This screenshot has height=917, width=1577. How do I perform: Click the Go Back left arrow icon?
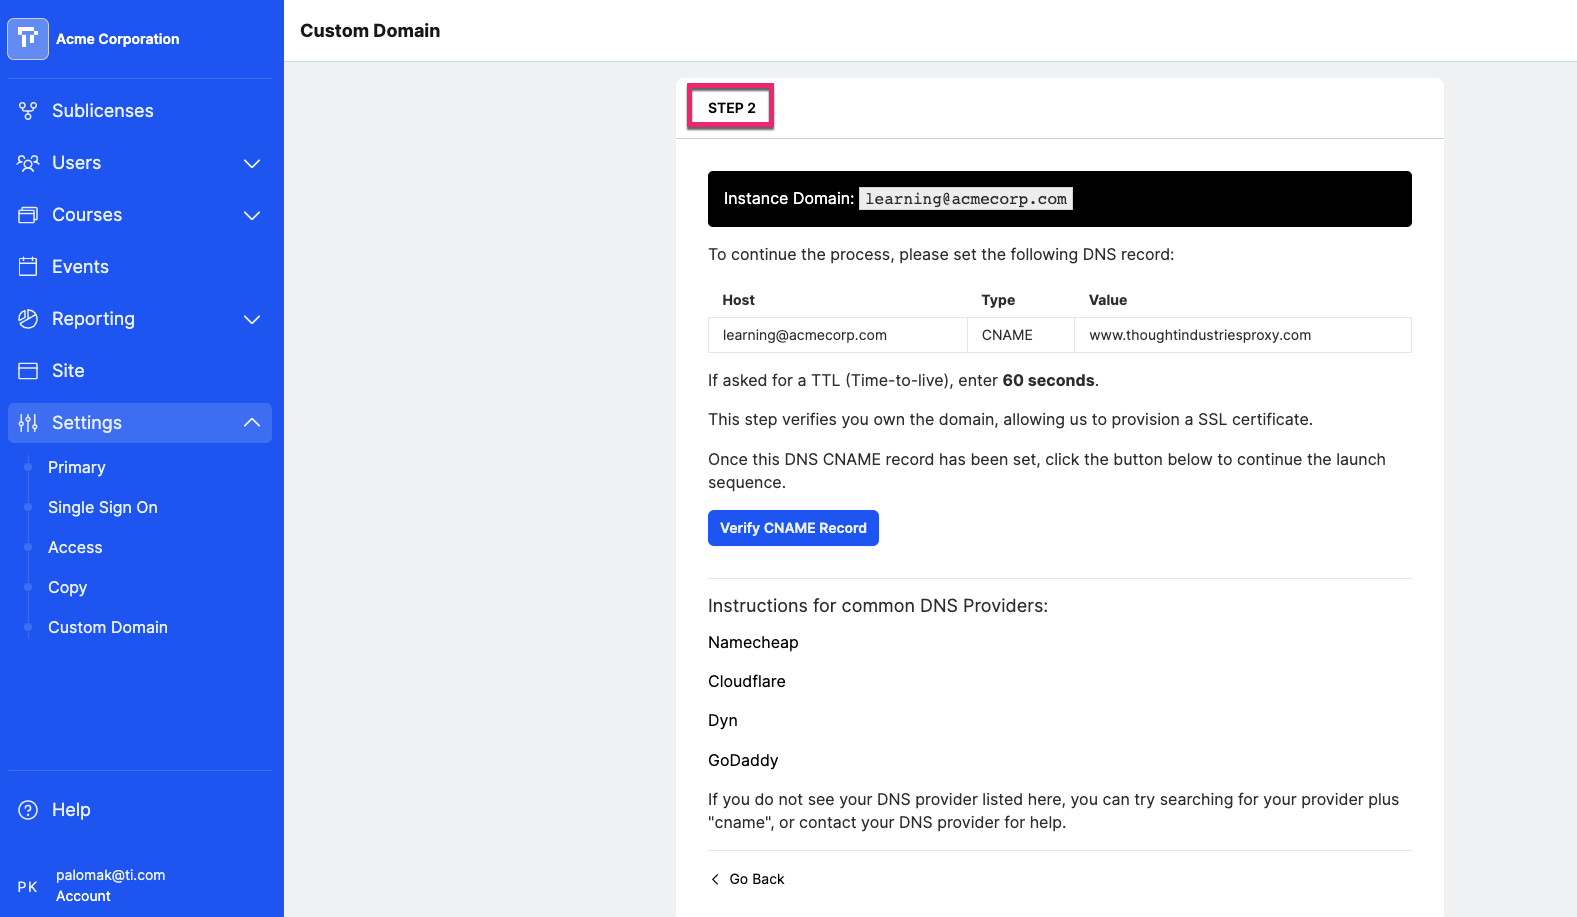pyautogui.click(x=715, y=879)
